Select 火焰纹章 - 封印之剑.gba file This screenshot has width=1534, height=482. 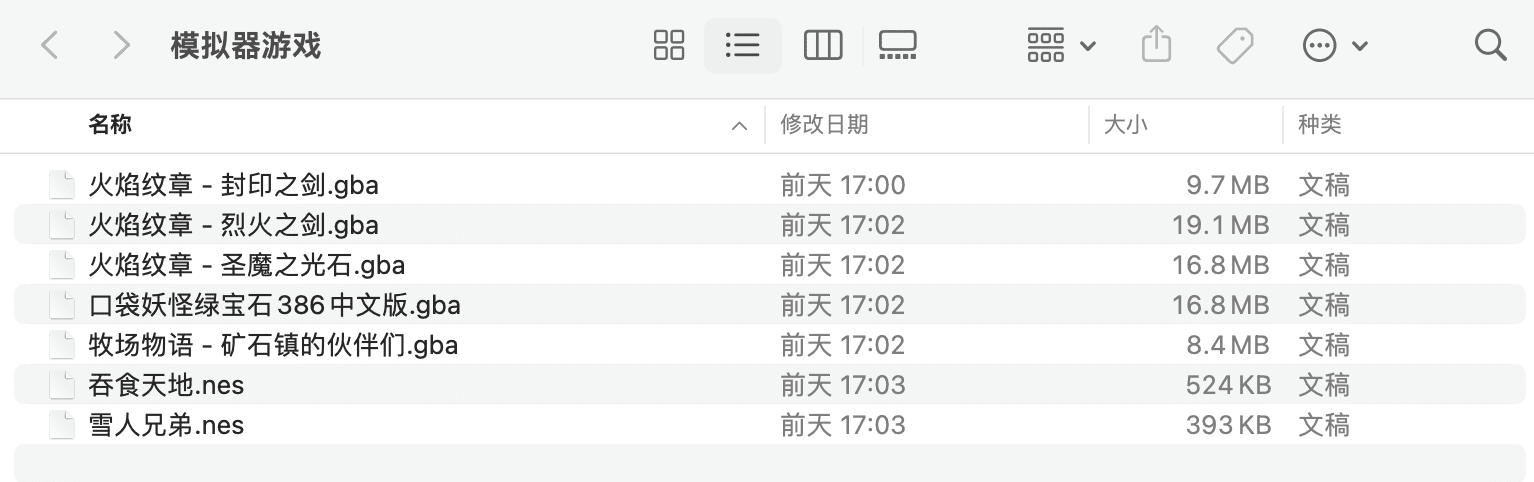[233, 185]
